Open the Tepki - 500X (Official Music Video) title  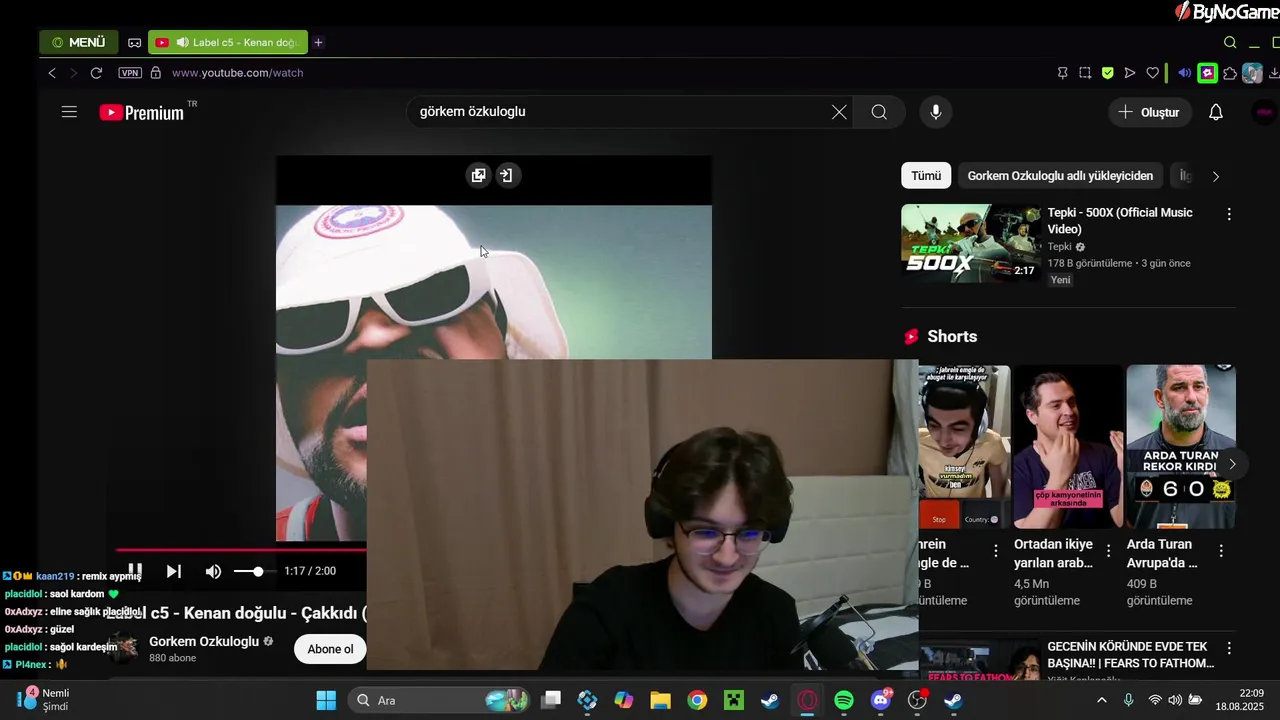coord(1120,221)
